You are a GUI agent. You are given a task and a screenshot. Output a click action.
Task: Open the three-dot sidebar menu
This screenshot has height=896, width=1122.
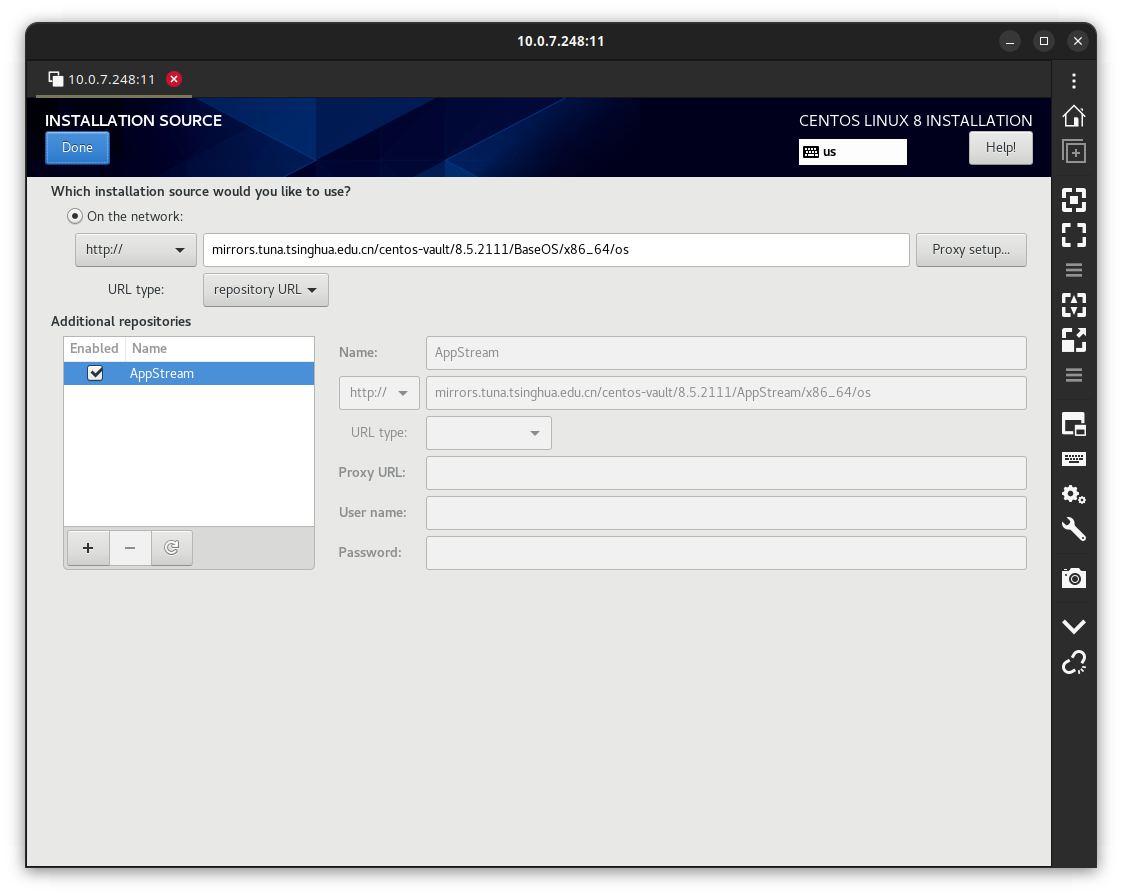click(x=1073, y=81)
